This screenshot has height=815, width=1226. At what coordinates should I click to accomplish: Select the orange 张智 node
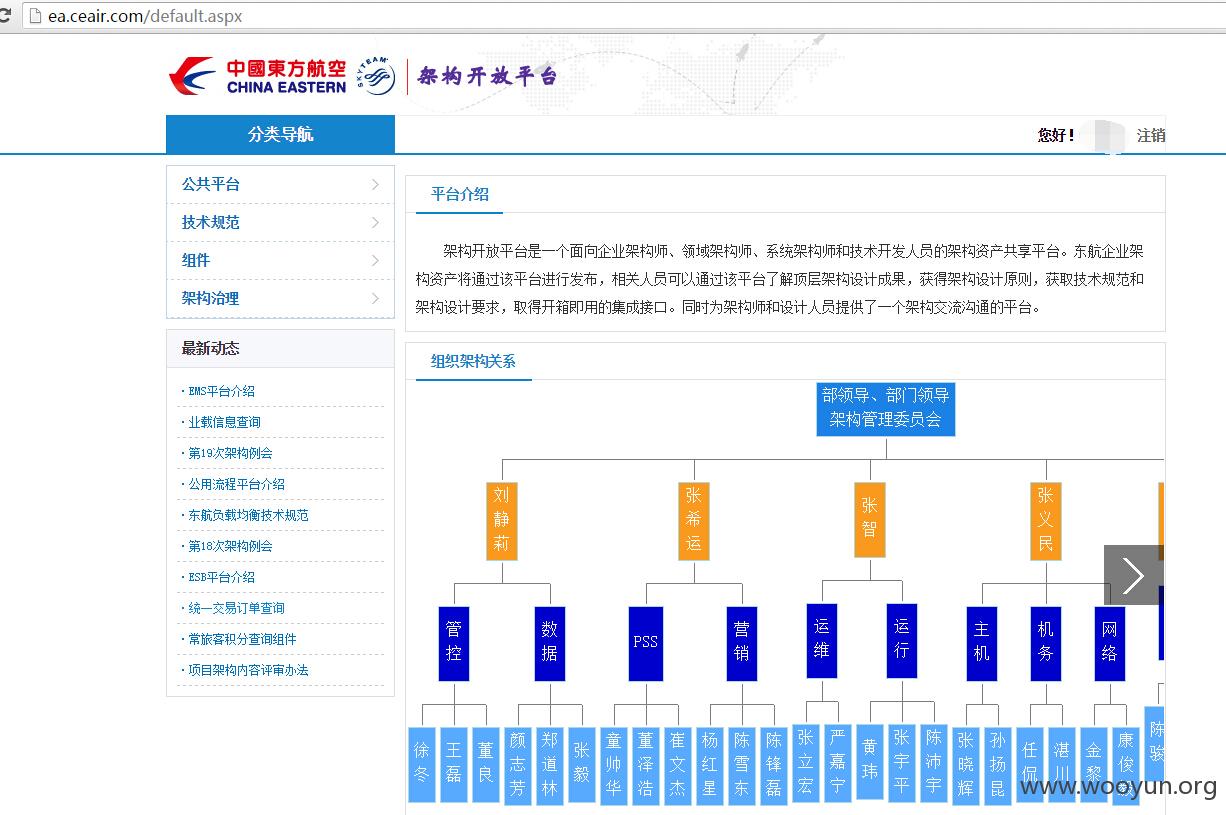(x=870, y=519)
